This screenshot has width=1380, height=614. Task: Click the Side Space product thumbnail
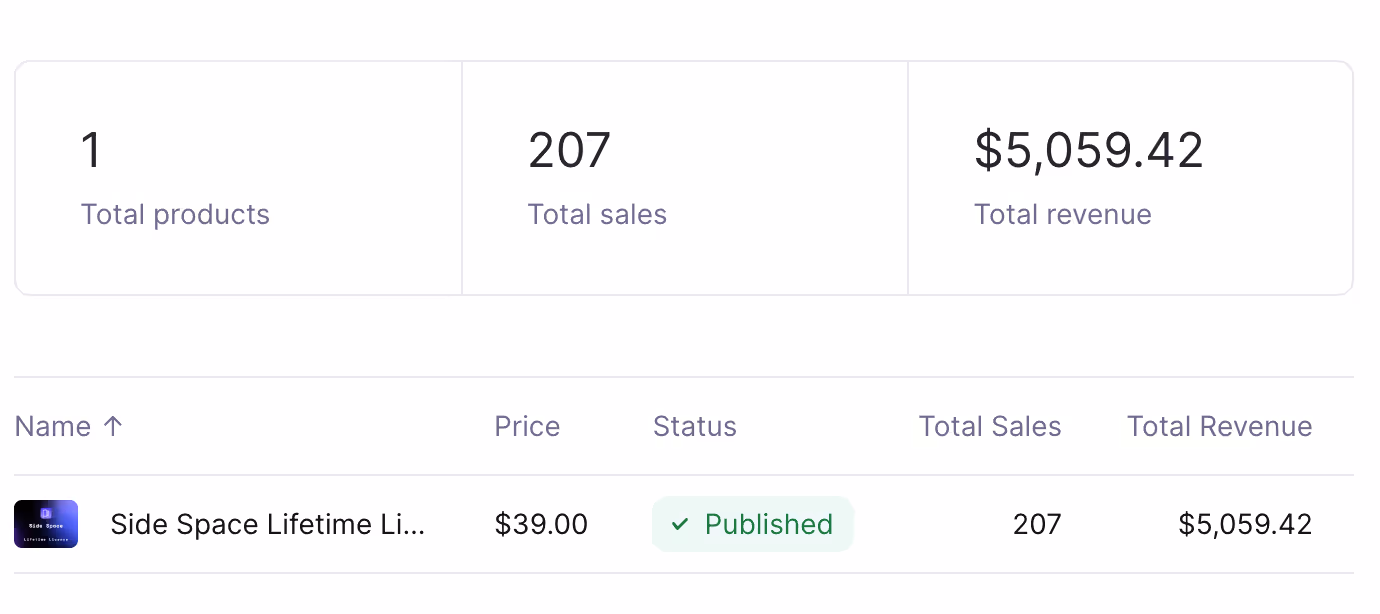pyautogui.click(x=46, y=524)
